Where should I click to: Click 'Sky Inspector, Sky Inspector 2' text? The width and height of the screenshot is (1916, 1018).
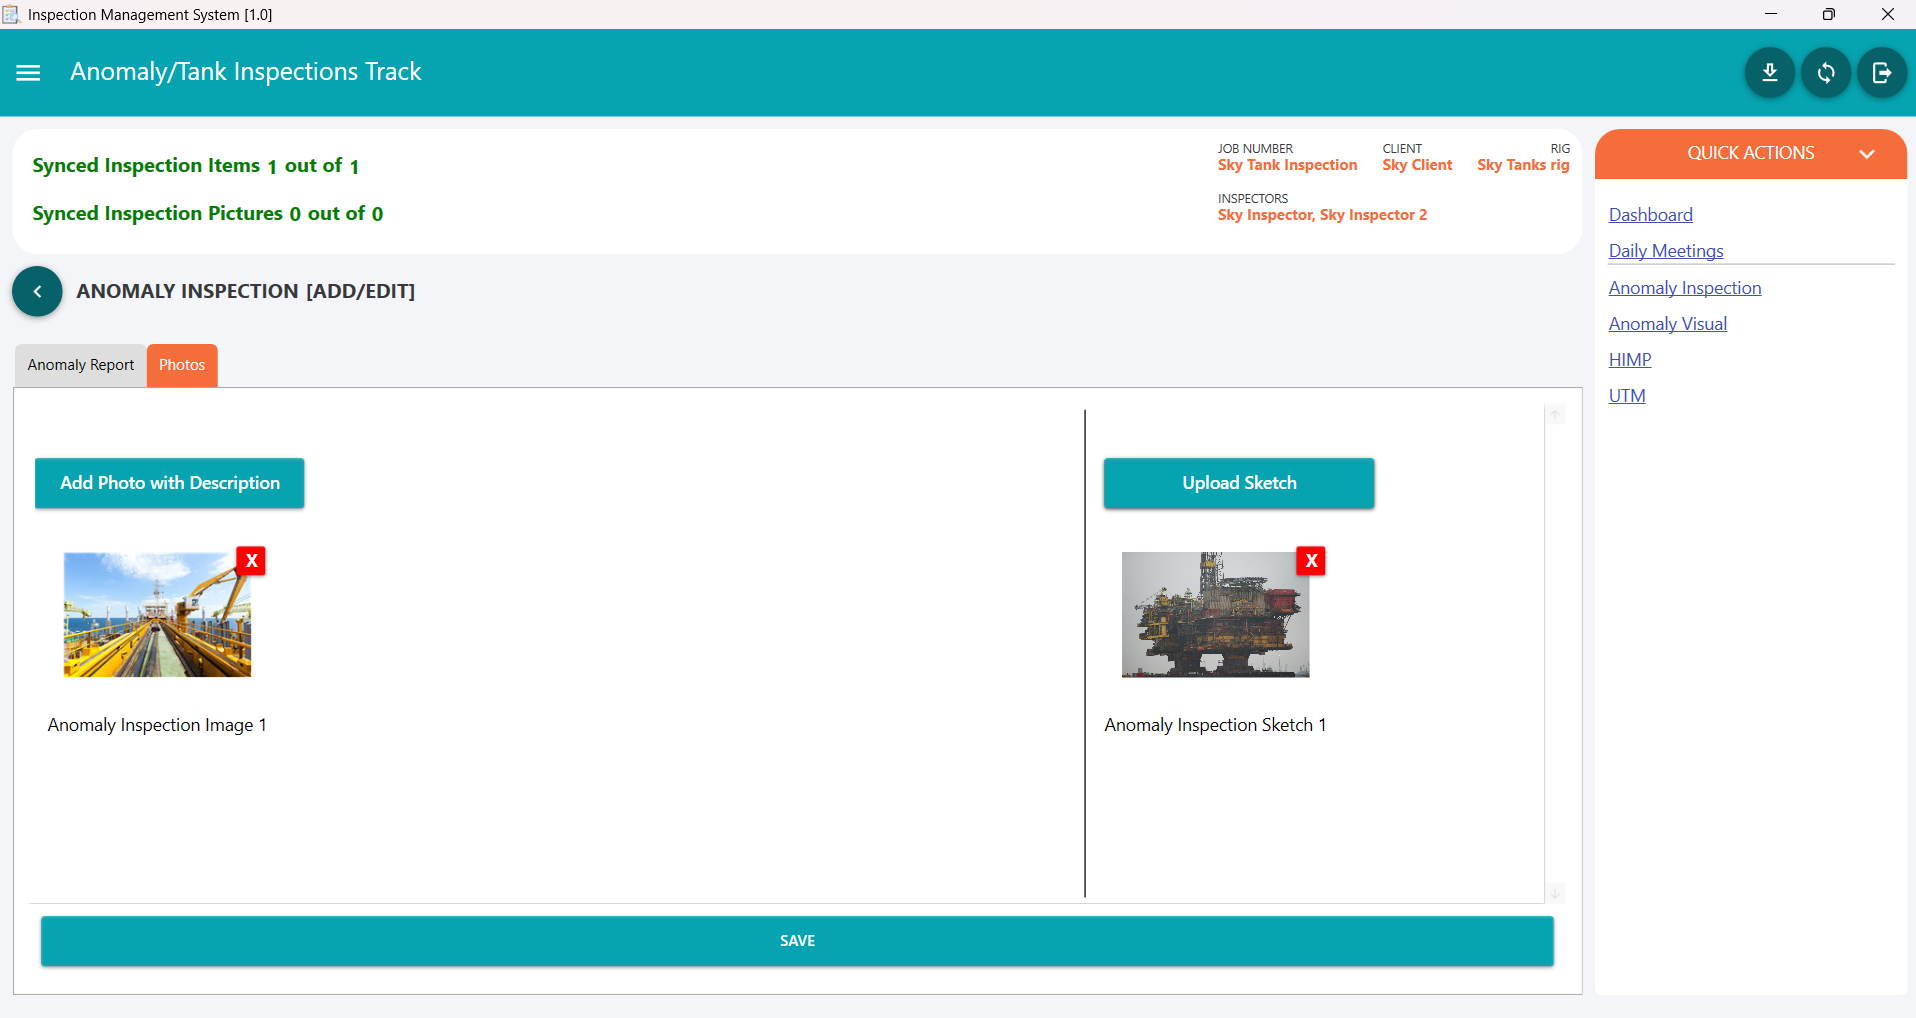[1322, 215]
